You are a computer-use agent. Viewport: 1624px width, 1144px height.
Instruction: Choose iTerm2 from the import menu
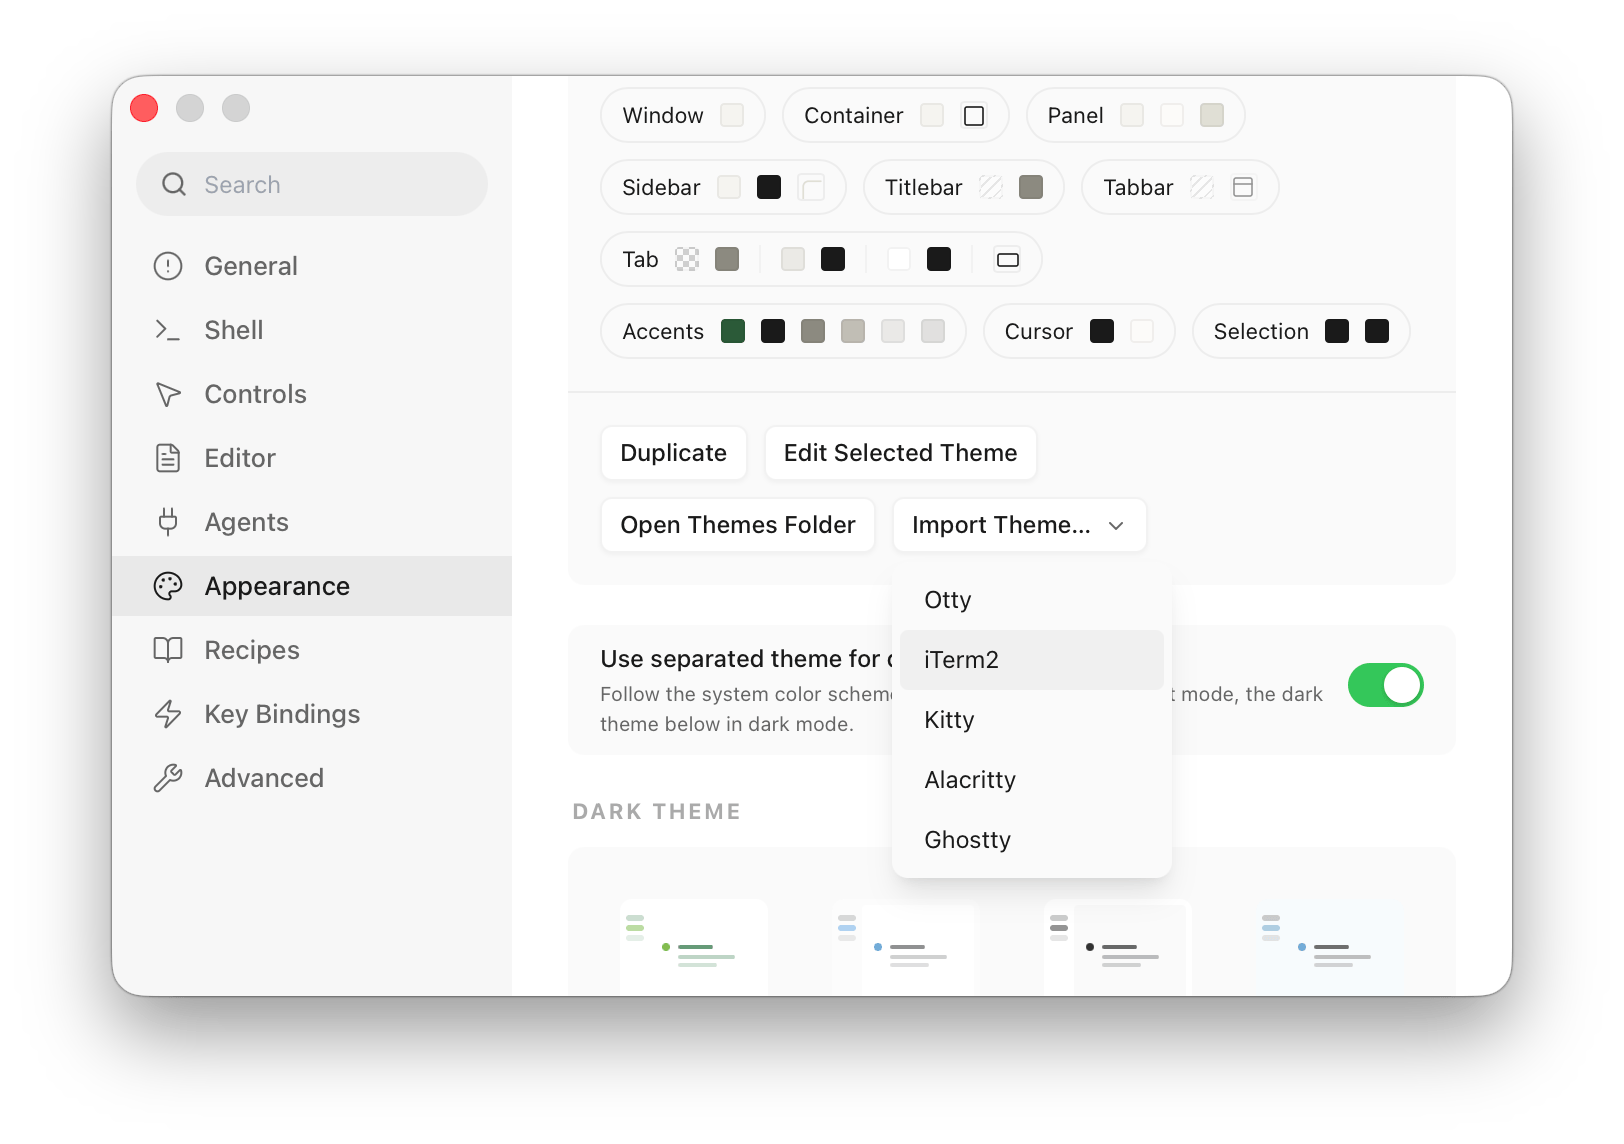click(1032, 660)
